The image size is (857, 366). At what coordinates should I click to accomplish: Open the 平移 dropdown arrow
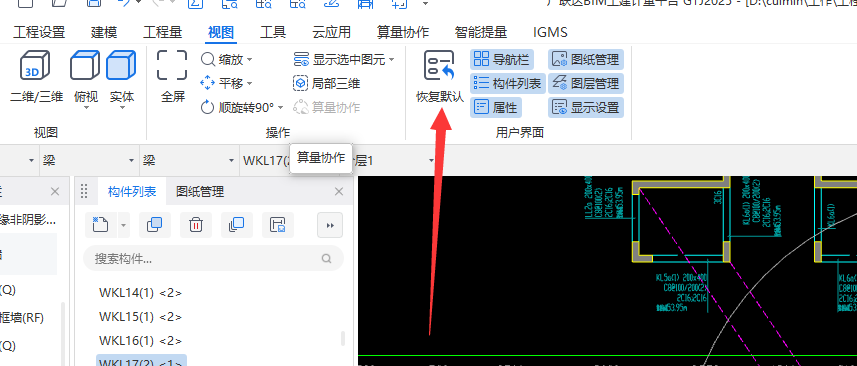[x=250, y=83]
